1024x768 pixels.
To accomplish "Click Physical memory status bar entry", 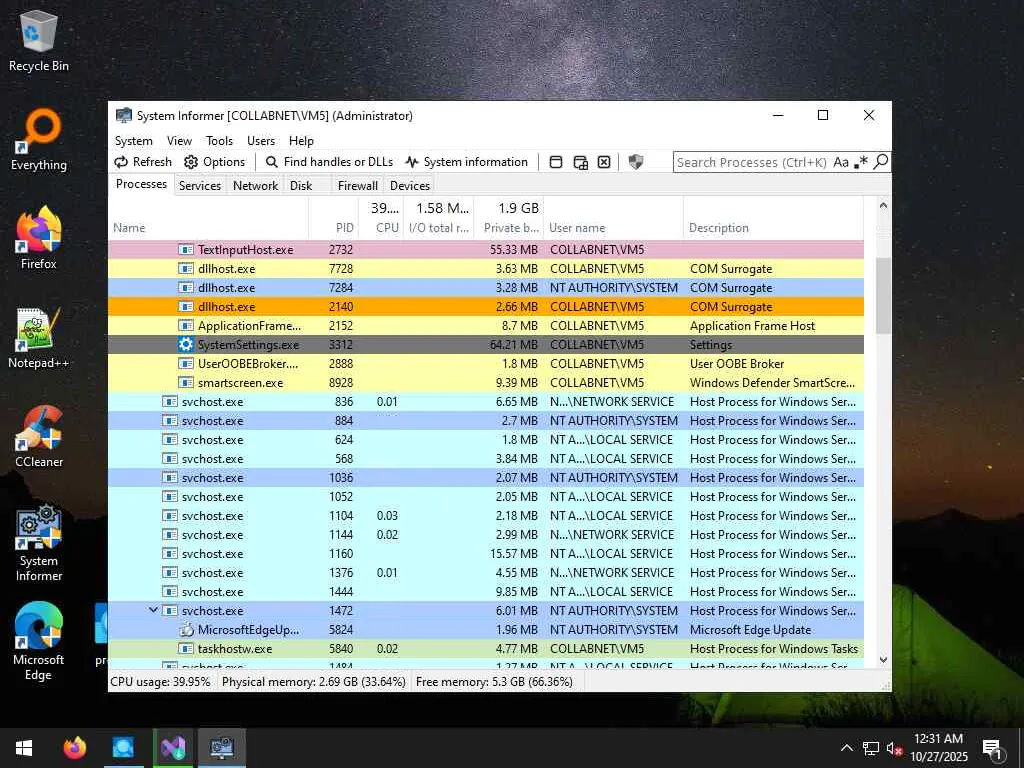I will point(313,682).
